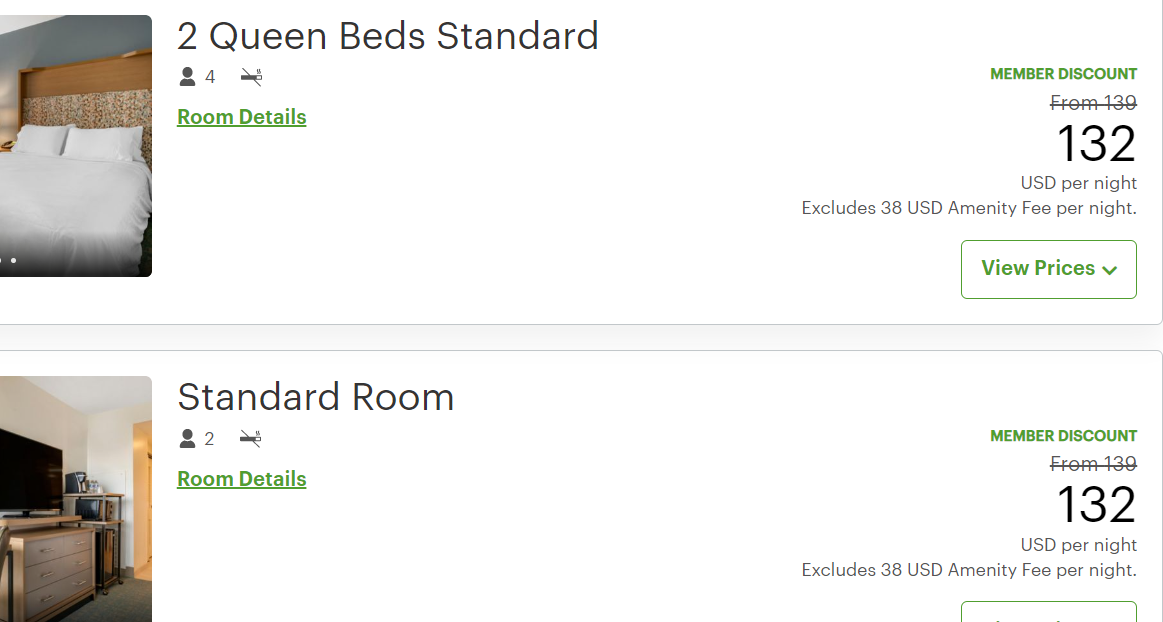Click the View Prices button for 2 Queen Beds
Screen dimensions: 1163x622
click(x=1048, y=268)
